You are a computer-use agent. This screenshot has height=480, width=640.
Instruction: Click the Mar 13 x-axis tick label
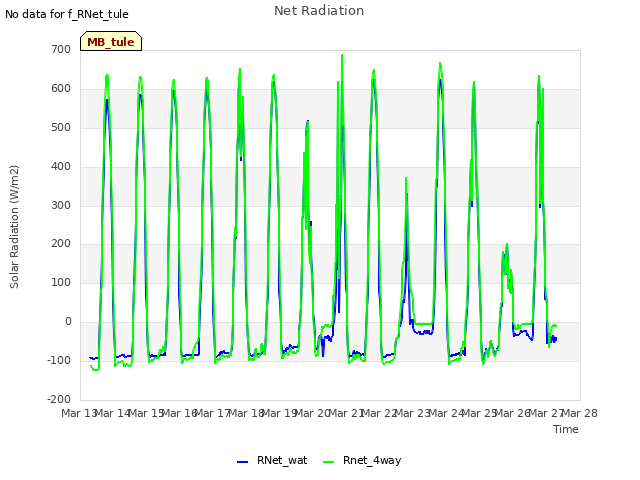coord(79,413)
